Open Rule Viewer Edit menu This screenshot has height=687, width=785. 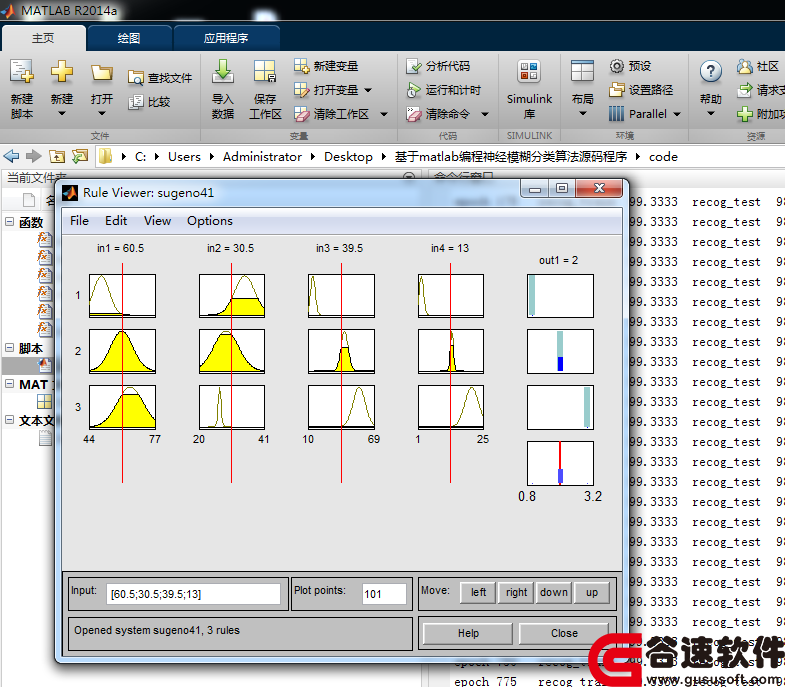(116, 221)
